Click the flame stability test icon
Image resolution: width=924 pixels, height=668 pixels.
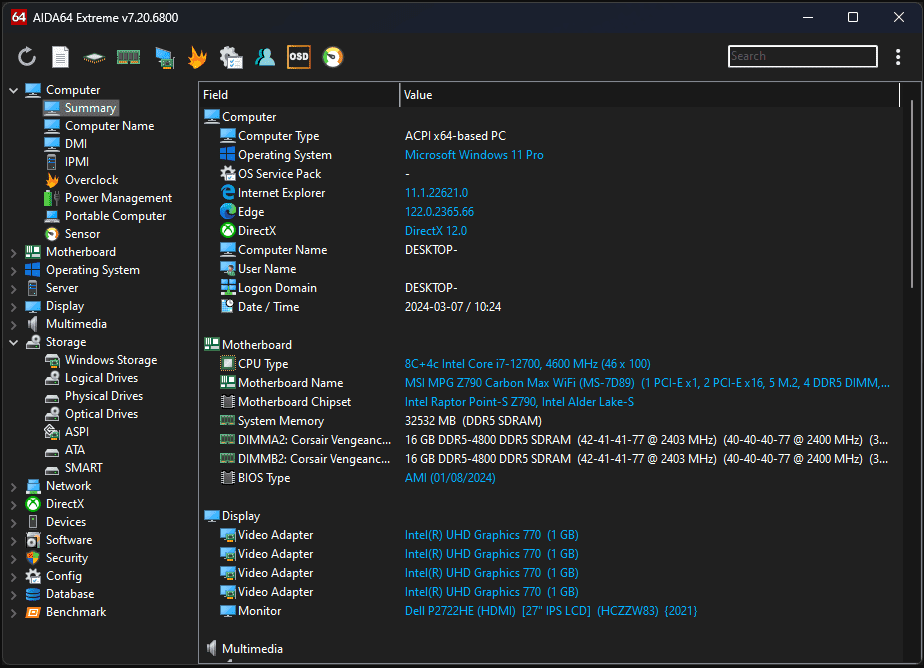click(x=197, y=57)
